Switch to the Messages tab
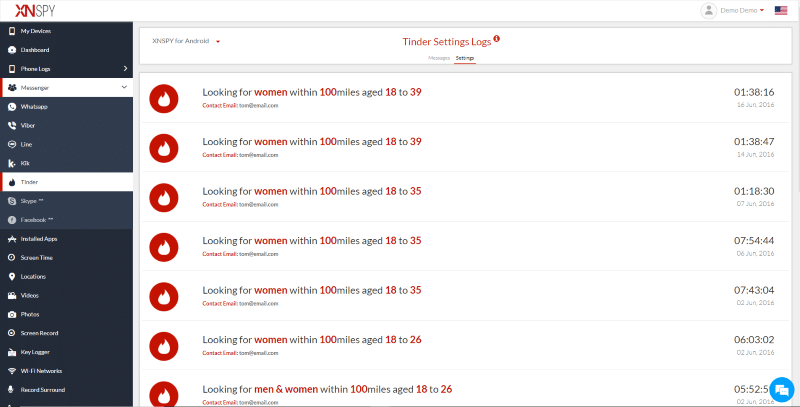This screenshot has width=800, height=407. pyautogui.click(x=439, y=58)
